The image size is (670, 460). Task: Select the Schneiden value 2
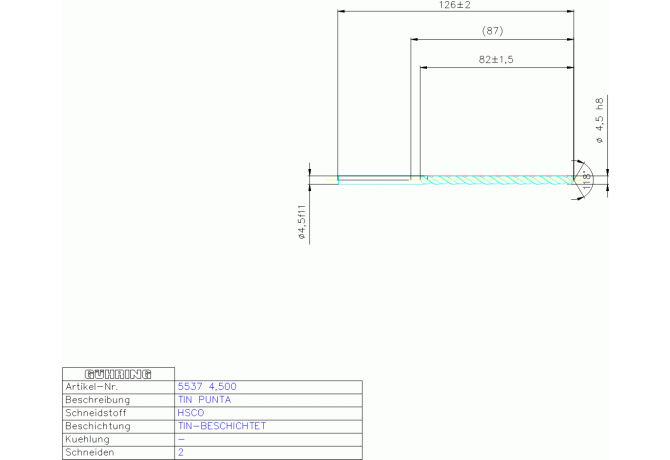(180, 452)
